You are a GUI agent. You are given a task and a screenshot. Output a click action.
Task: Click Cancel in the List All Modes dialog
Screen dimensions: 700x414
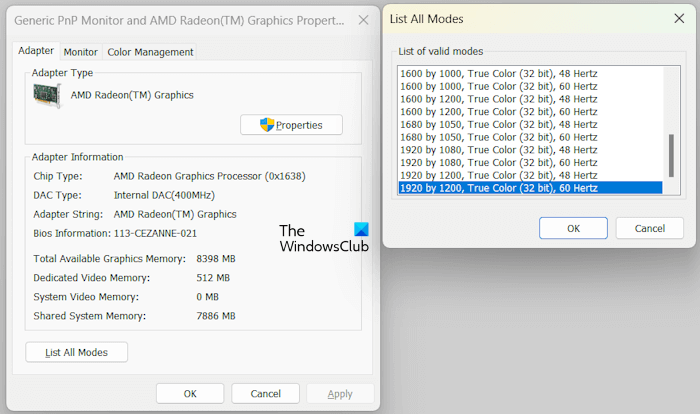pos(649,228)
